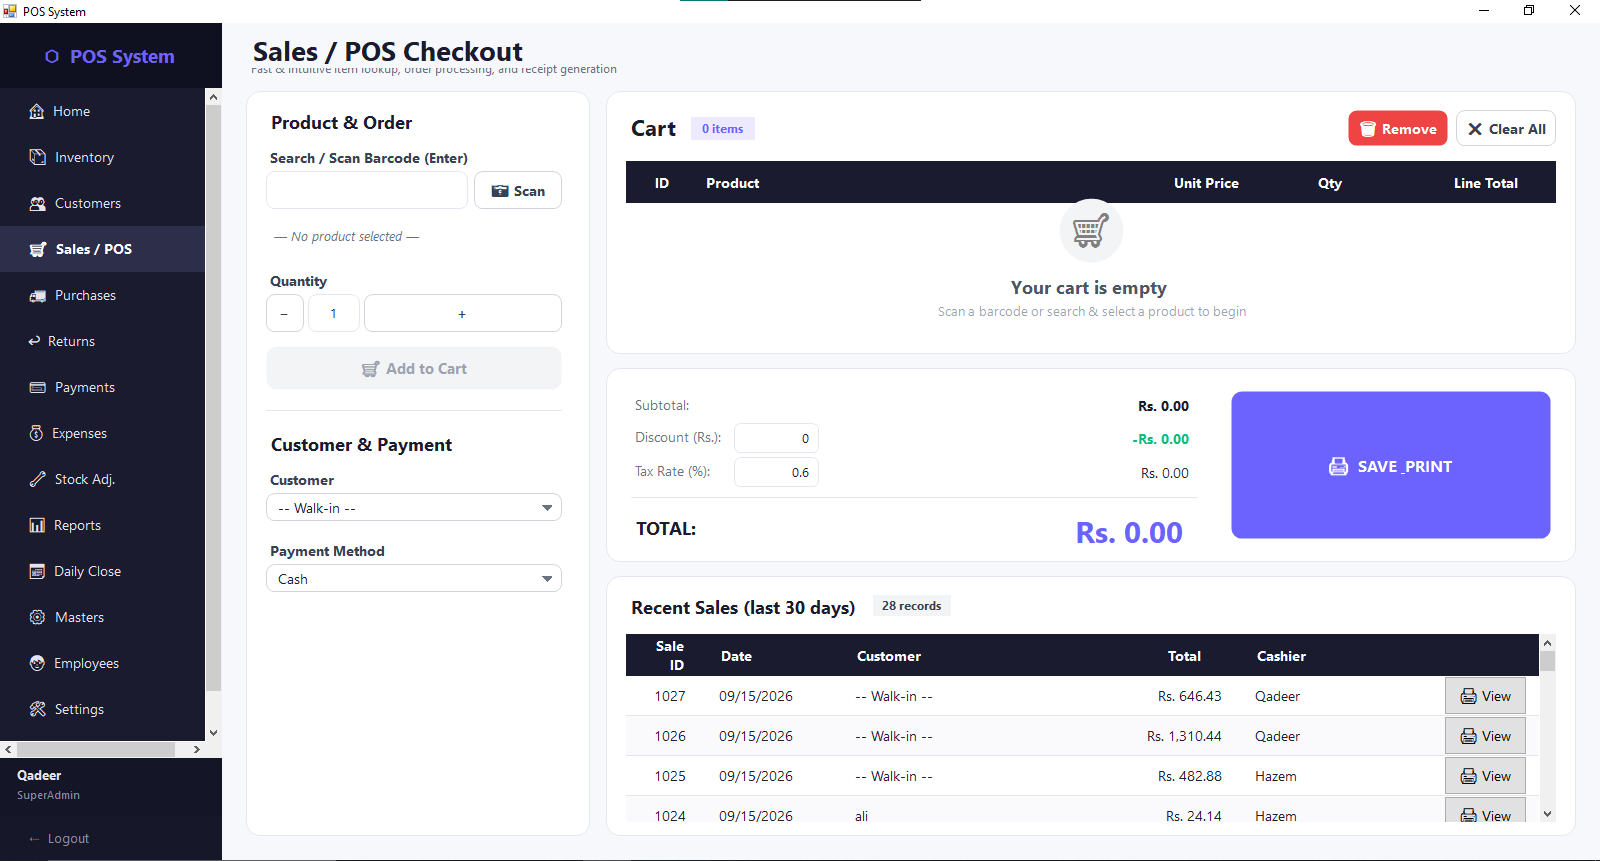
Task: Click the Masters gear icon
Action: 37,617
